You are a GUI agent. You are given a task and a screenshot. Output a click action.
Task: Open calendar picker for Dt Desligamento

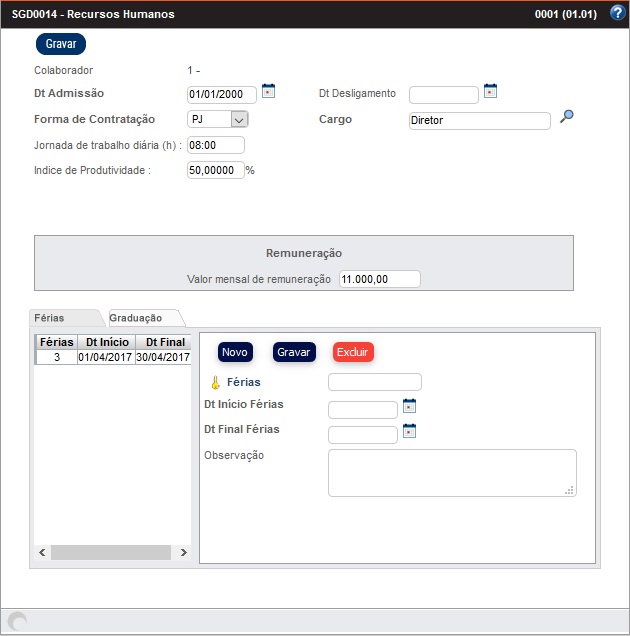point(490,91)
